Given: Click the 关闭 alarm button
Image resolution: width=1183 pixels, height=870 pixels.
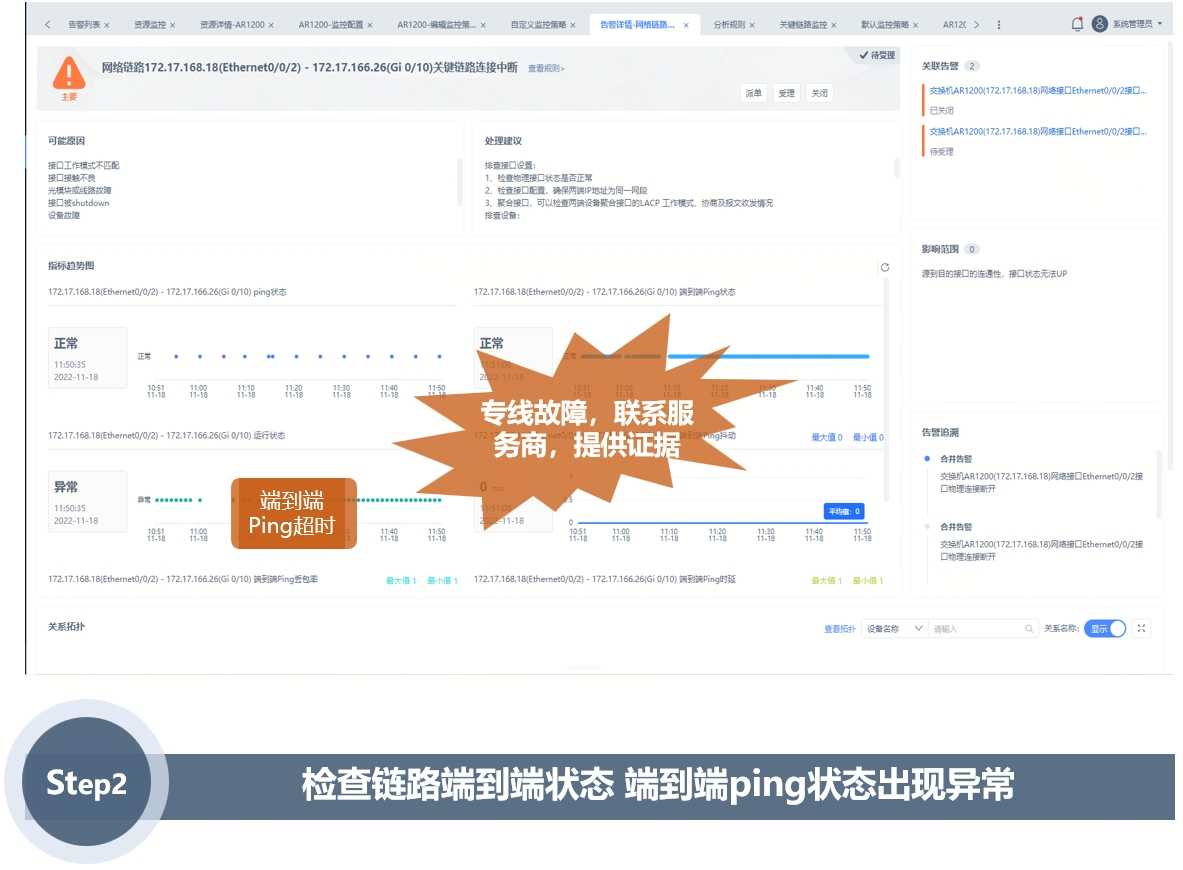Looking at the screenshot, I should (819, 93).
